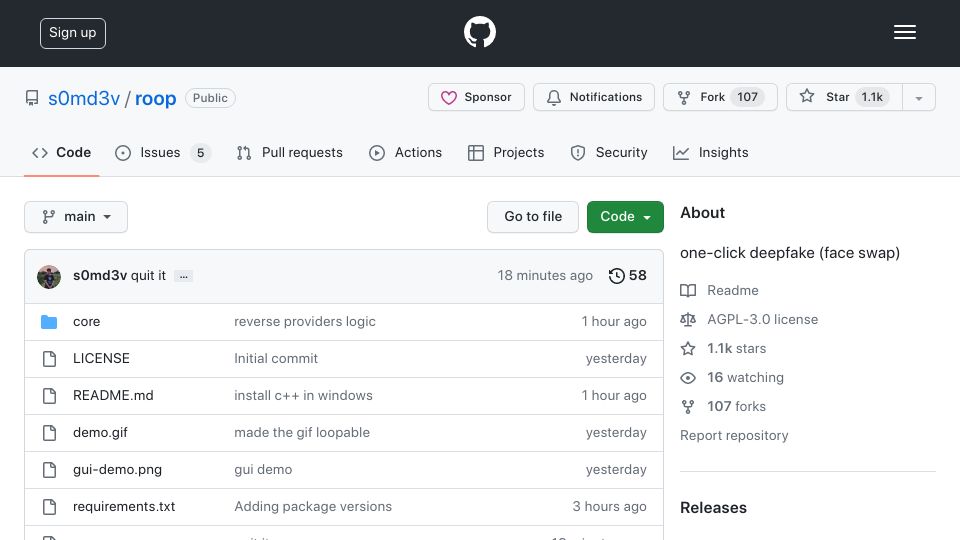The width and height of the screenshot is (960, 540).
Task: Open the requirements.txt file
Action: pyautogui.click(x=124, y=506)
